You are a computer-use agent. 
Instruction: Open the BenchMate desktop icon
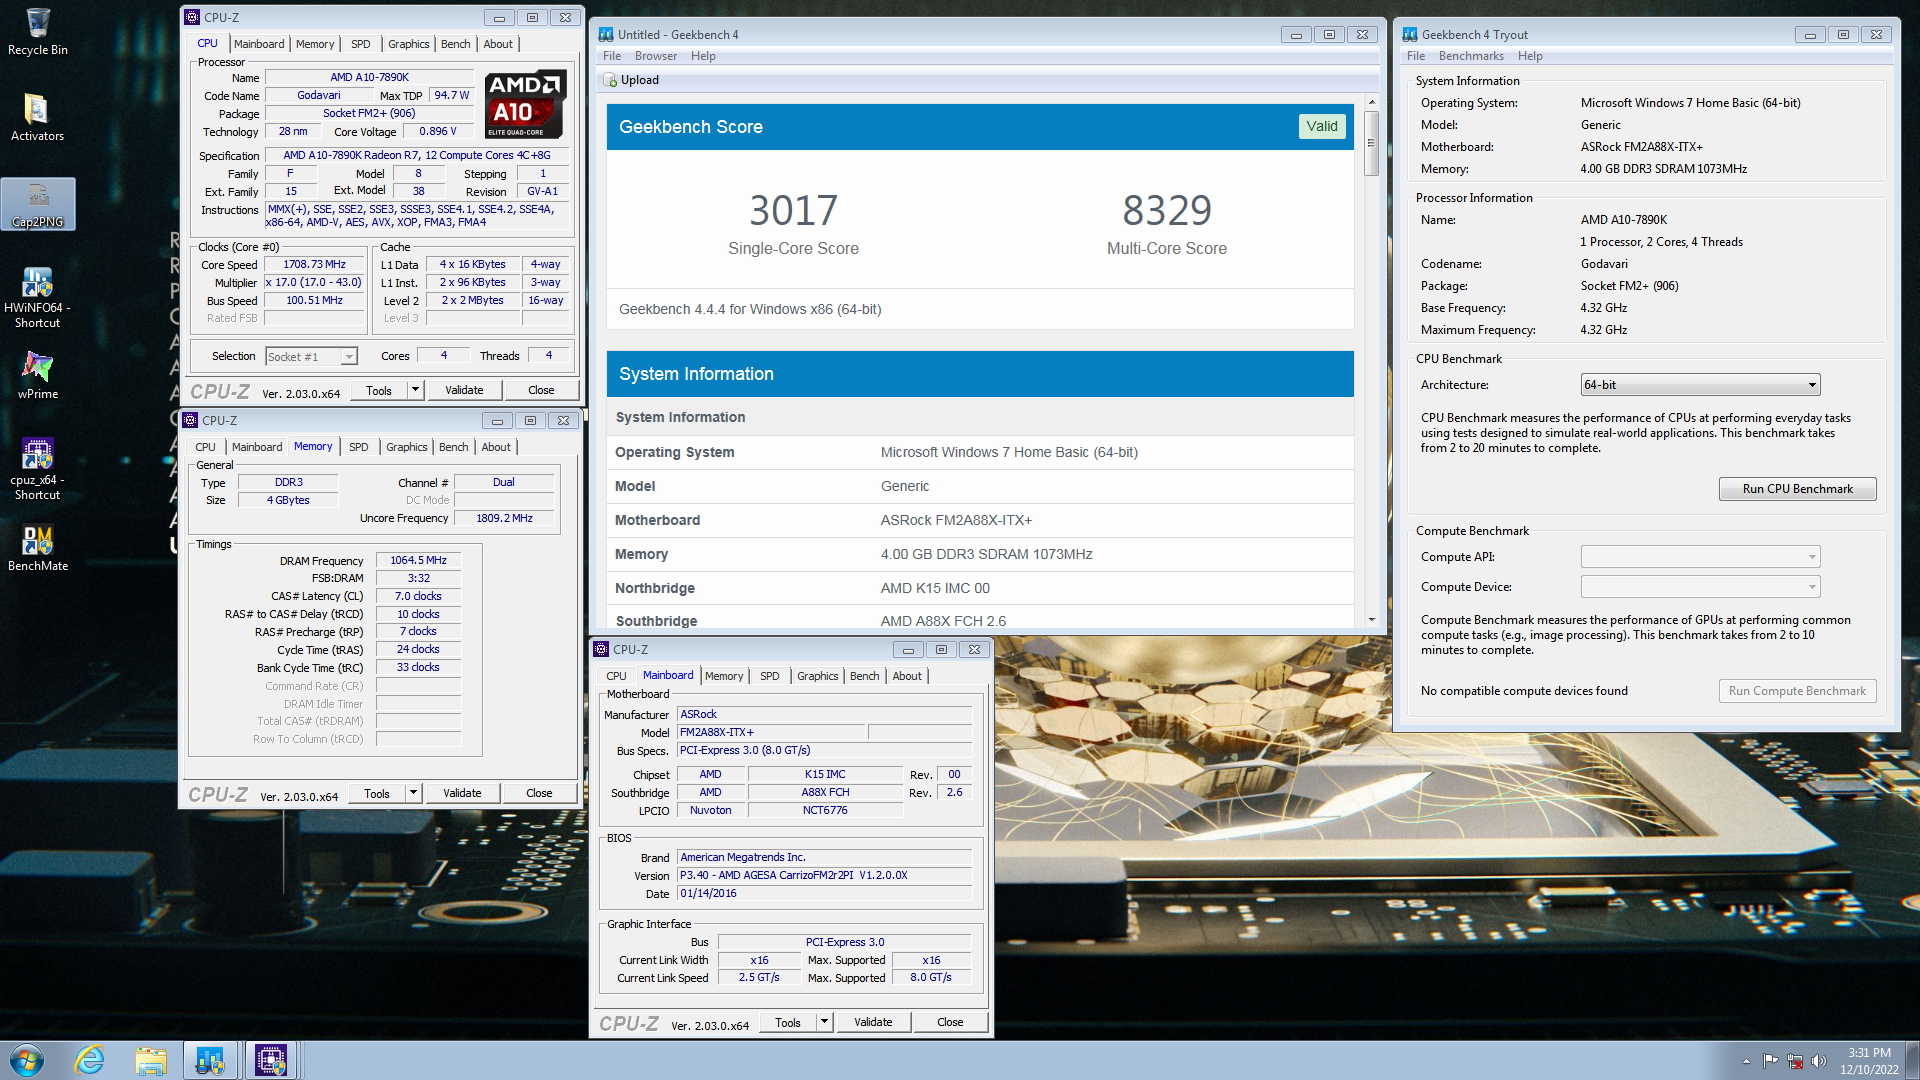38,548
